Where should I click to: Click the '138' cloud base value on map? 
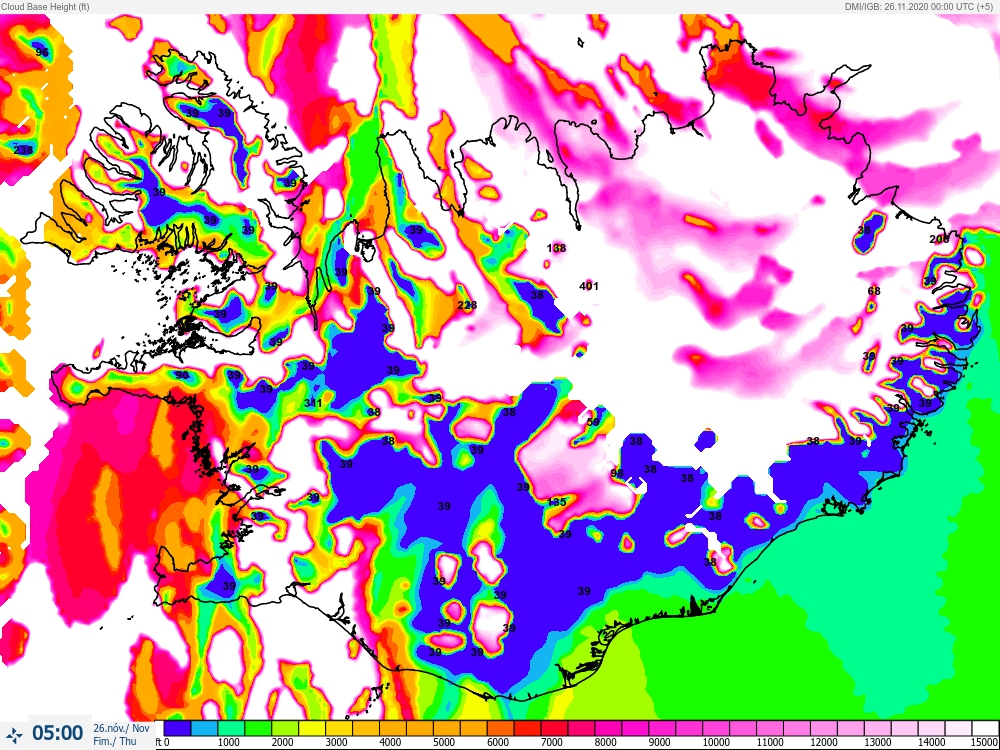(557, 248)
